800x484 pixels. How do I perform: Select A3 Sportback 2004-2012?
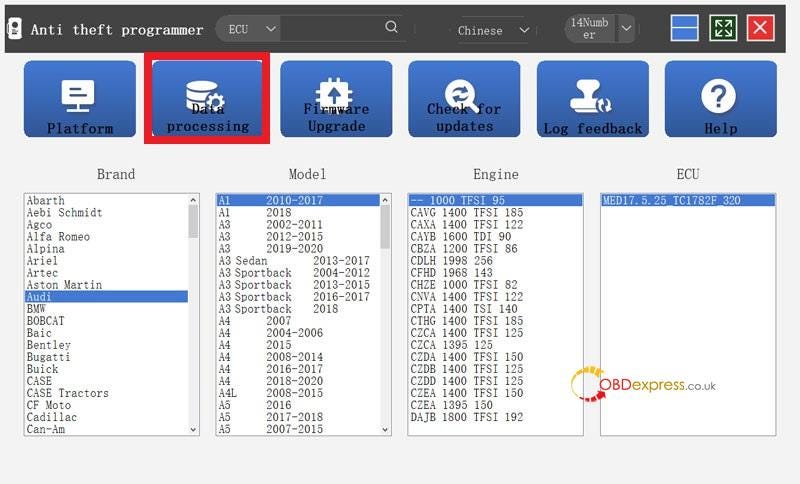298,273
